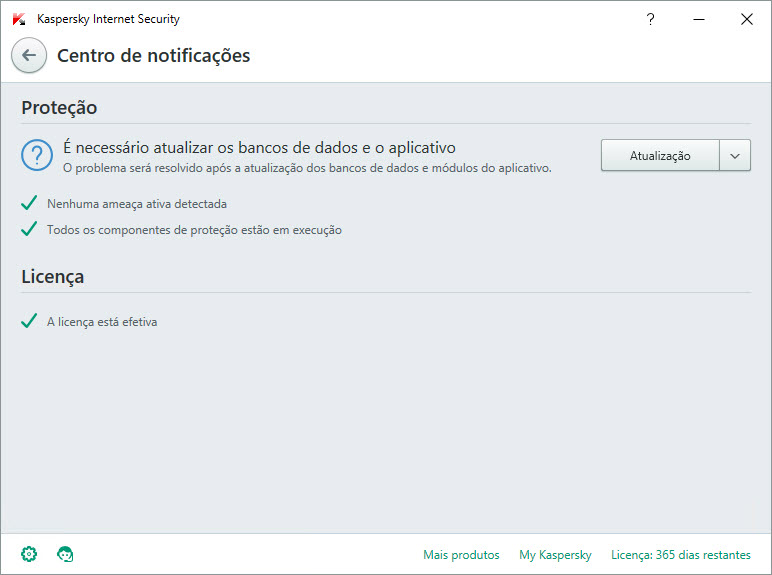Open the My Kaspersky link
772x575 pixels.
pyautogui.click(x=555, y=555)
